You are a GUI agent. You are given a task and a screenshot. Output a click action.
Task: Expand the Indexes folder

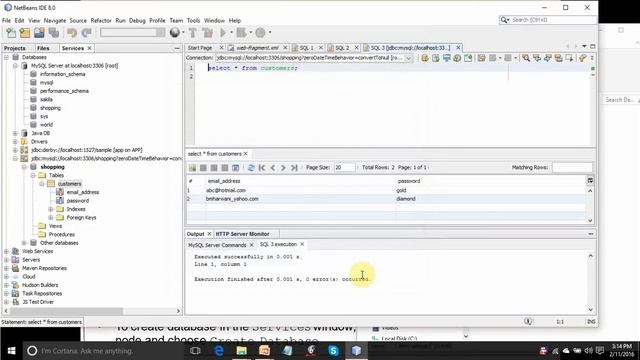click(x=51, y=209)
